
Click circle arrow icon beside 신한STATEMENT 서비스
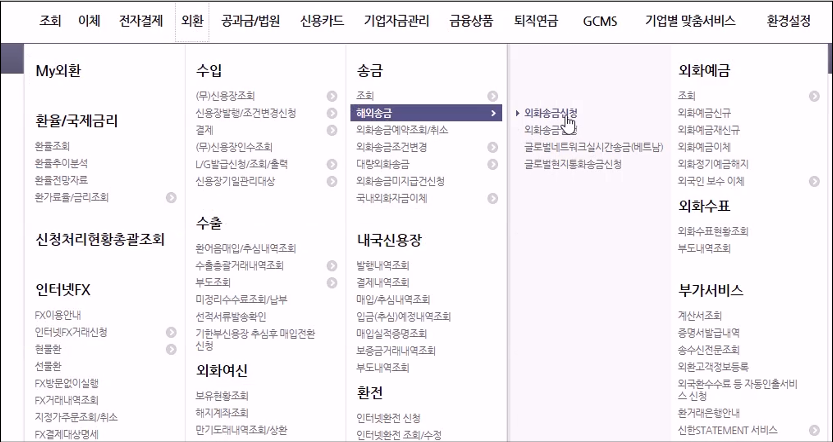(814, 430)
